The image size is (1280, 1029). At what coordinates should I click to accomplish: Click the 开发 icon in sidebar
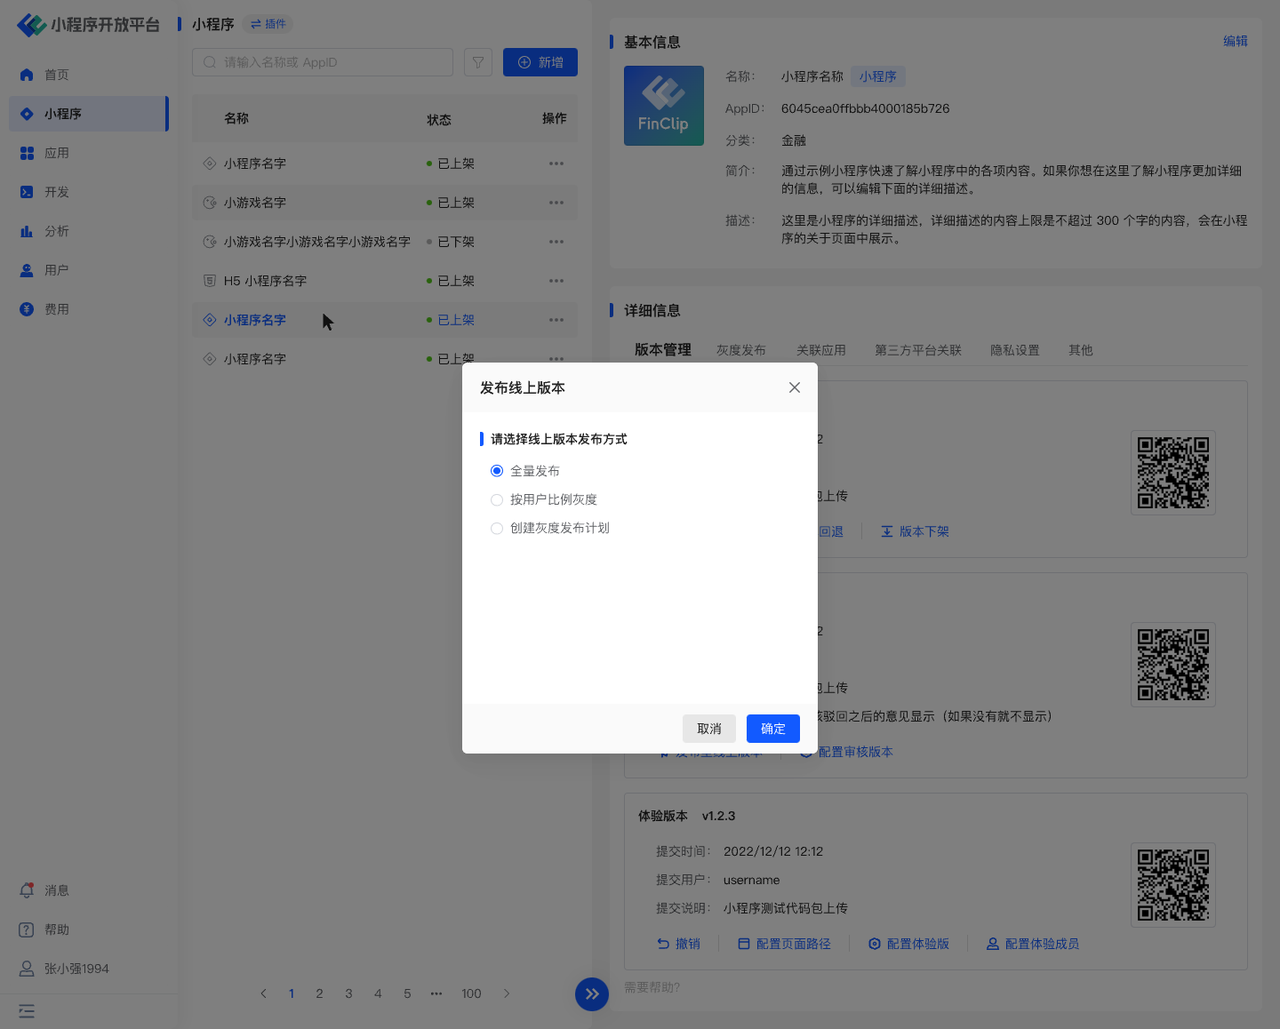pyautogui.click(x=27, y=192)
